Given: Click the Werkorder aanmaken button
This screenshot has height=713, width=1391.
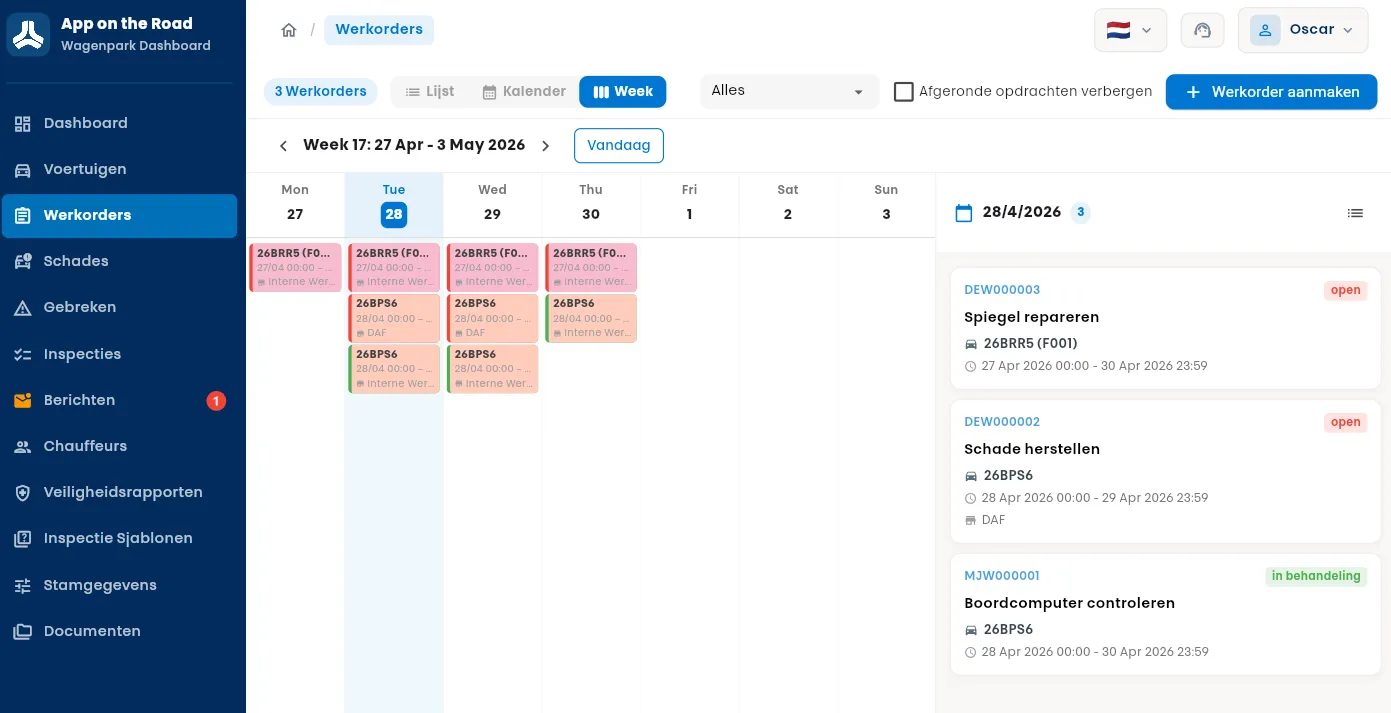Looking at the screenshot, I should (x=1271, y=92).
